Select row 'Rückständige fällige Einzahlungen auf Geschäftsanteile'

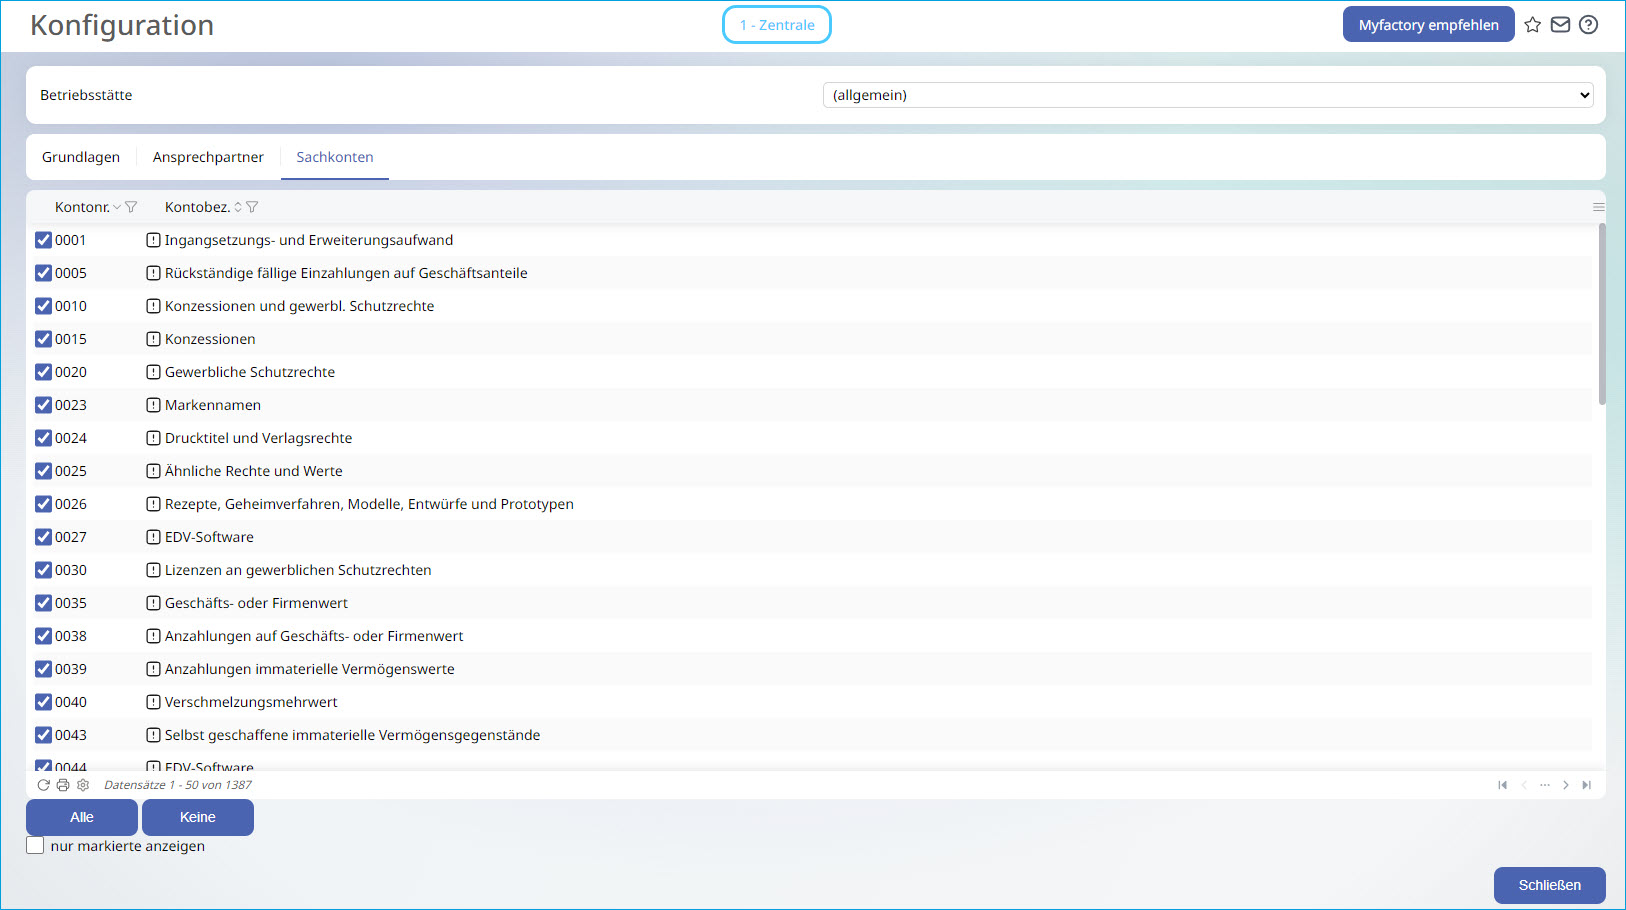coord(809,273)
